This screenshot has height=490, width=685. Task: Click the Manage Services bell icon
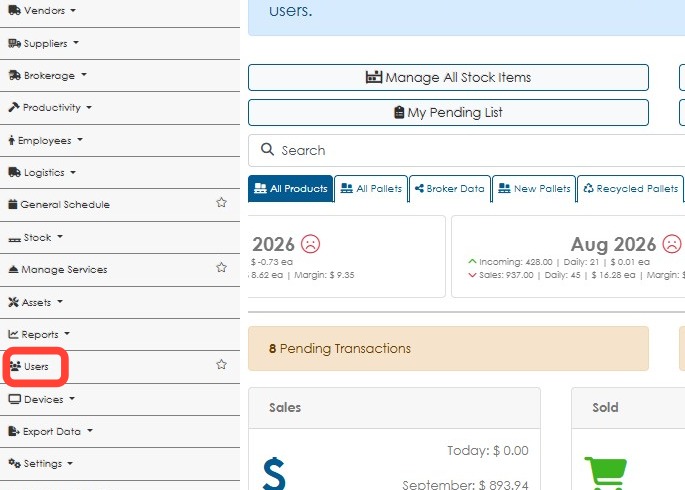(x=14, y=269)
